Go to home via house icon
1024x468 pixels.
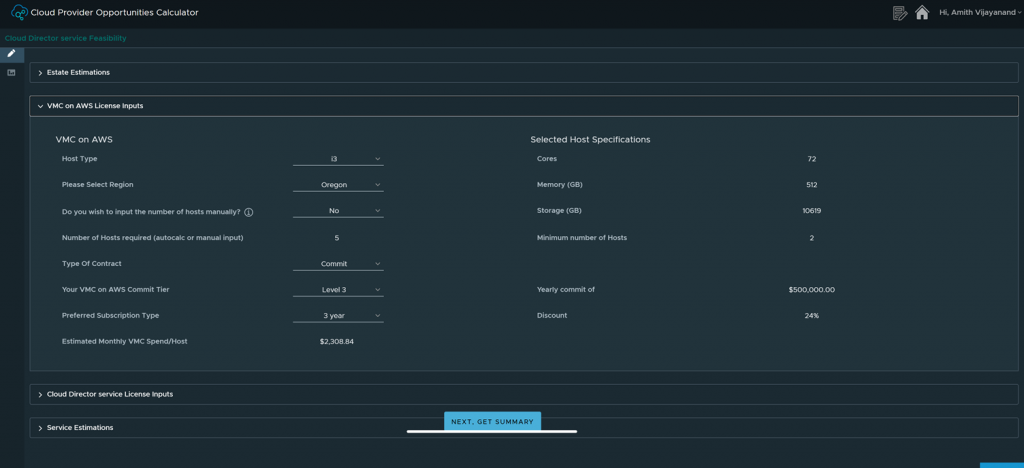tap(922, 13)
